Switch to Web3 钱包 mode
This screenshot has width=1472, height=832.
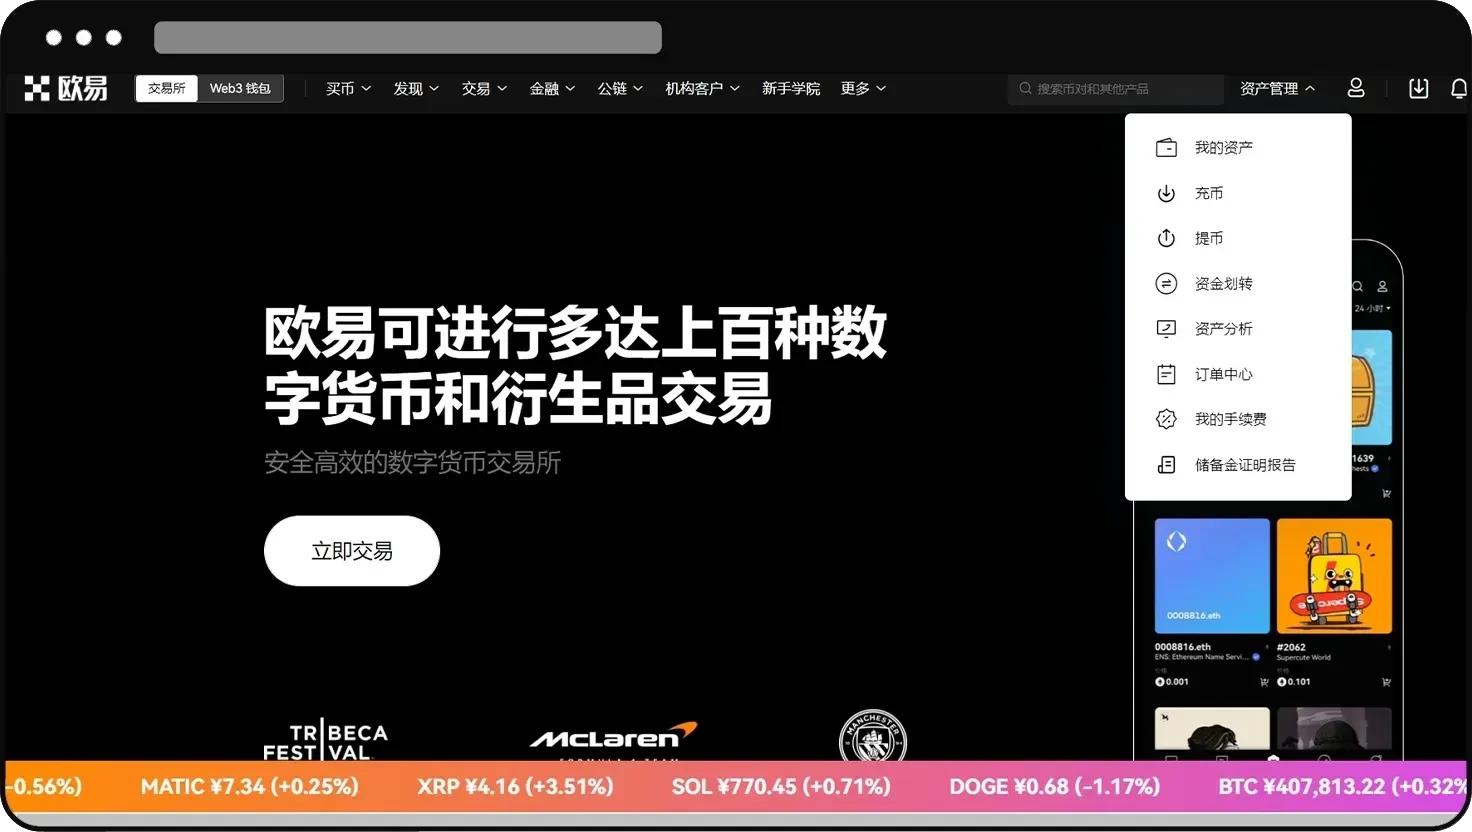point(240,88)
